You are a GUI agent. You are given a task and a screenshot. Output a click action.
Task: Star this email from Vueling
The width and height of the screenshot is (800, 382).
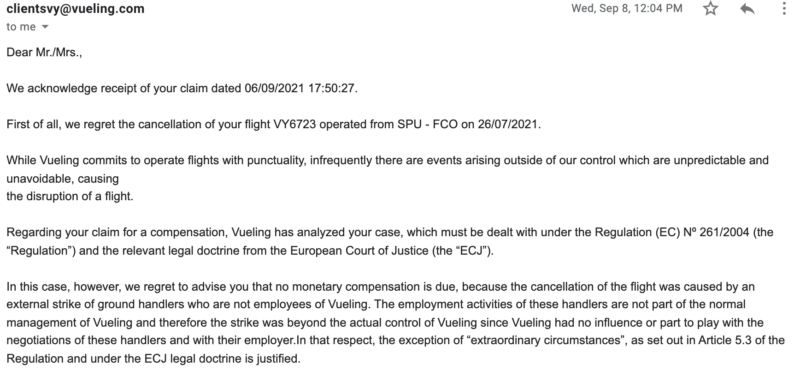710,9
